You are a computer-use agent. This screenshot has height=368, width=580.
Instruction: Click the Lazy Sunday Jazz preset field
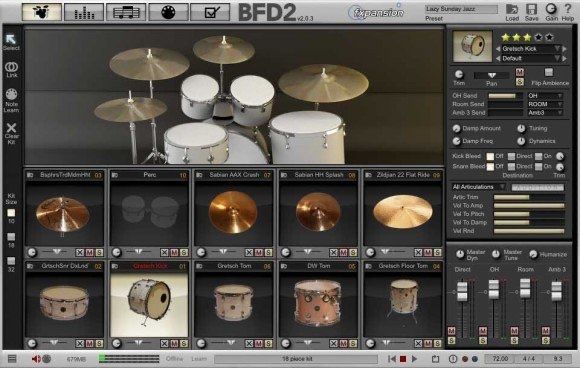(461, 9)
